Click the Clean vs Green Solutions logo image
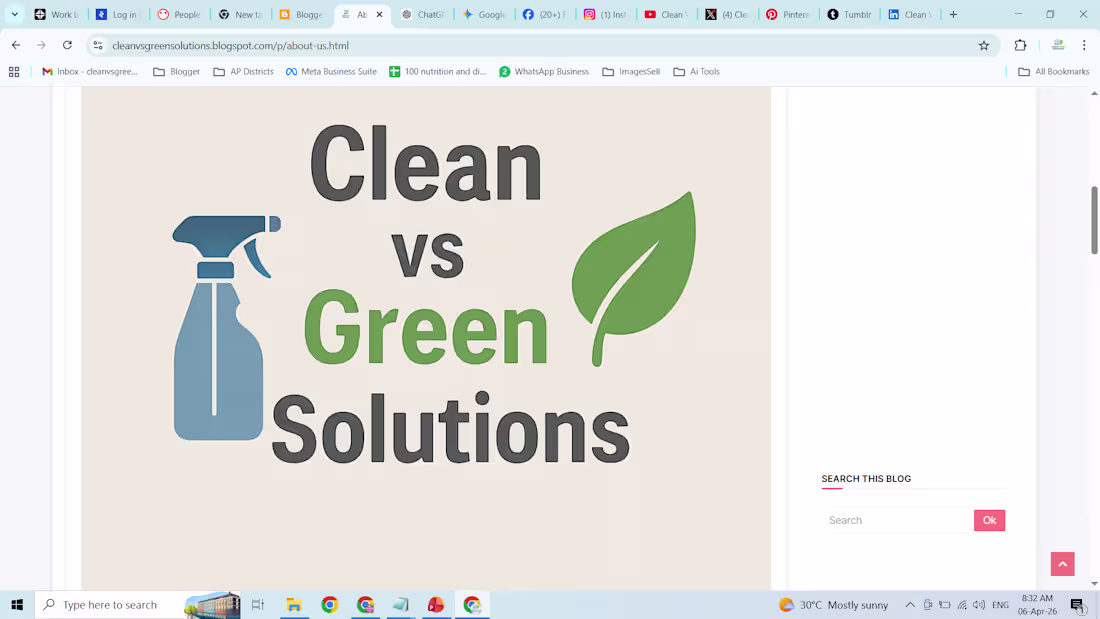Screen dimensions: 1100x619 [426, 338]
